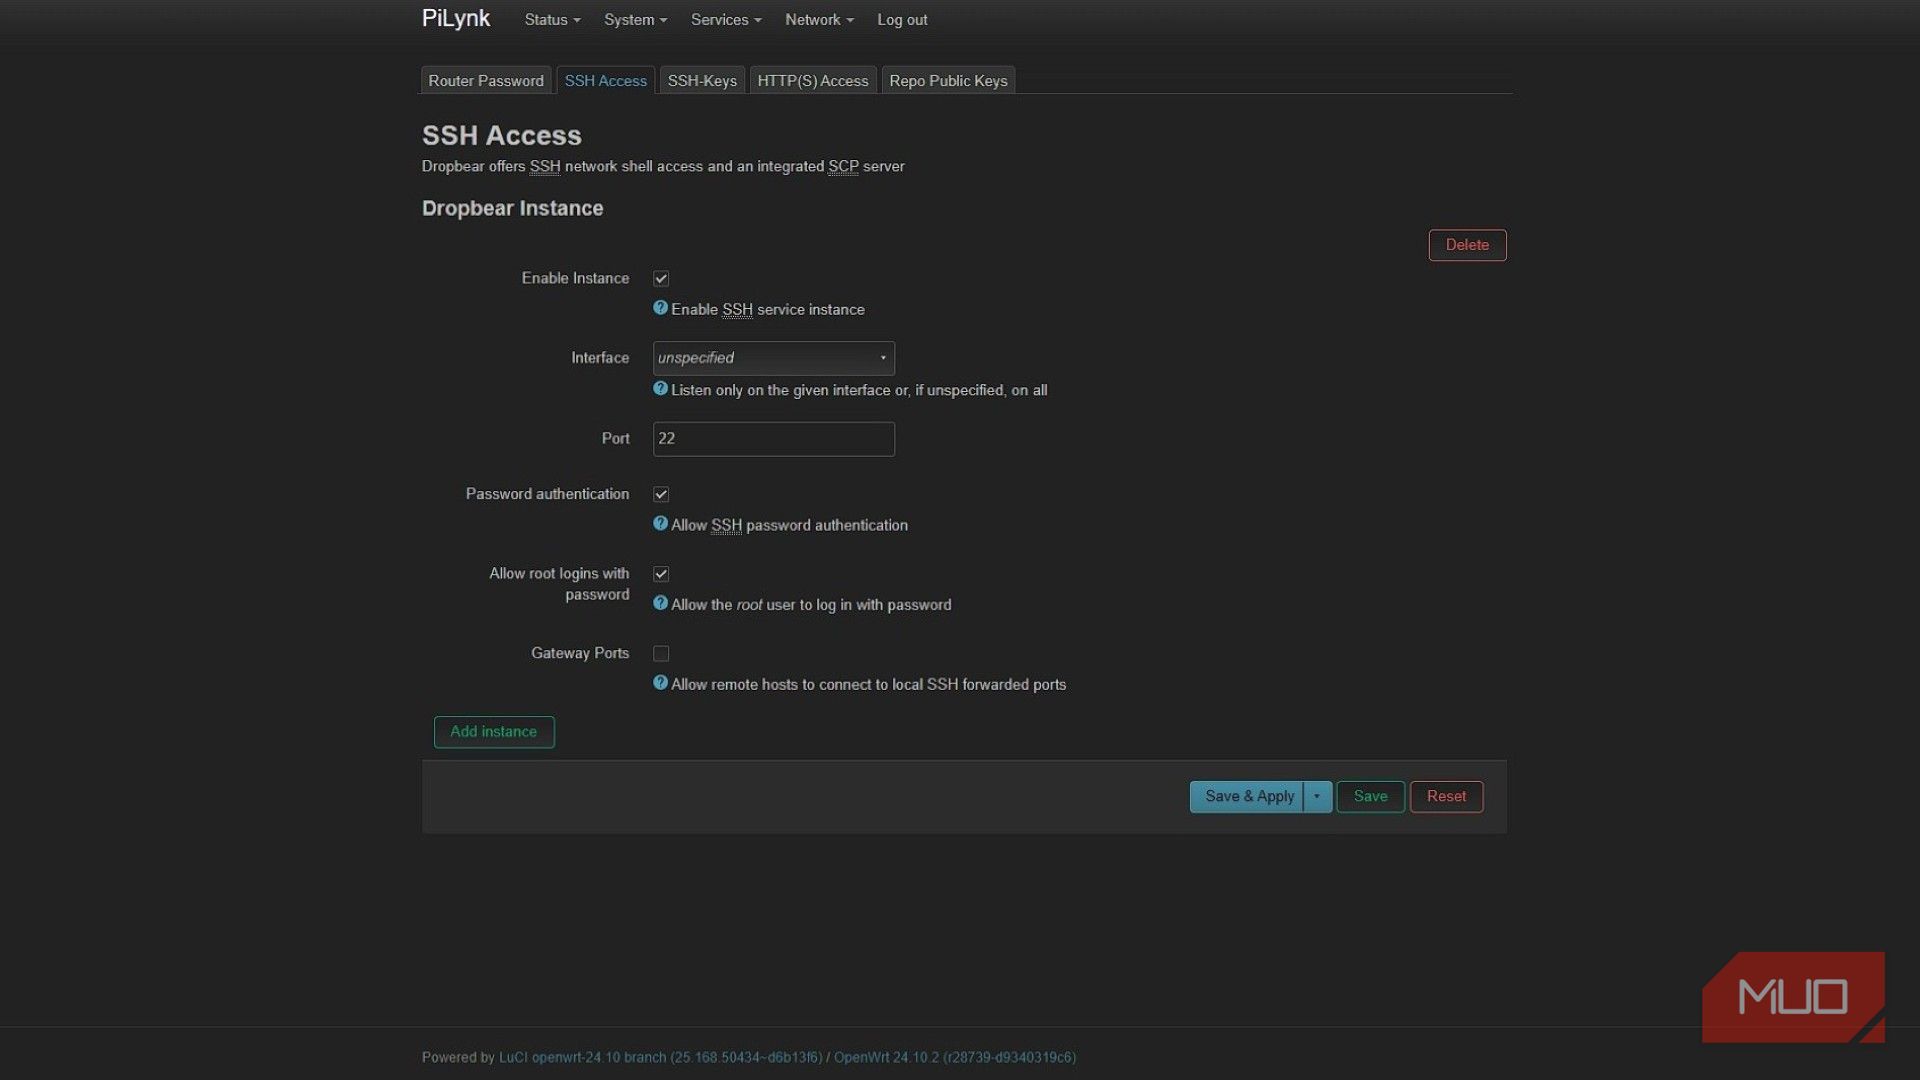Uncheck Password authentication checkbox

coord(661,494)
